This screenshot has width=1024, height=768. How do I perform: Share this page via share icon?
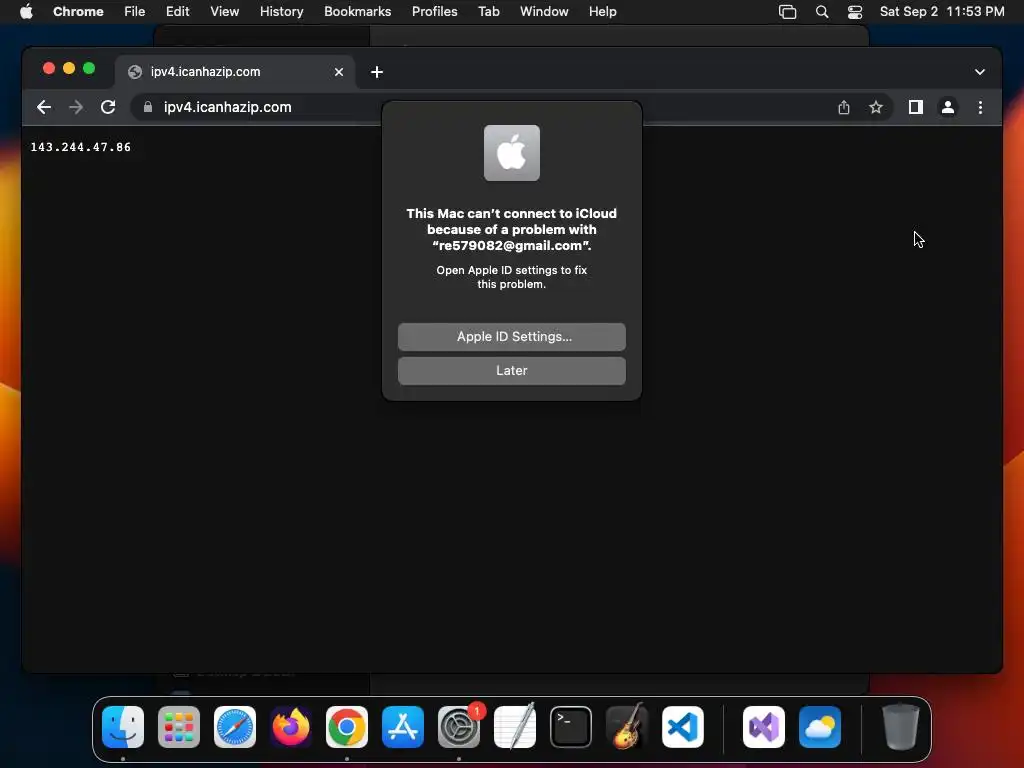pos(844,107)
